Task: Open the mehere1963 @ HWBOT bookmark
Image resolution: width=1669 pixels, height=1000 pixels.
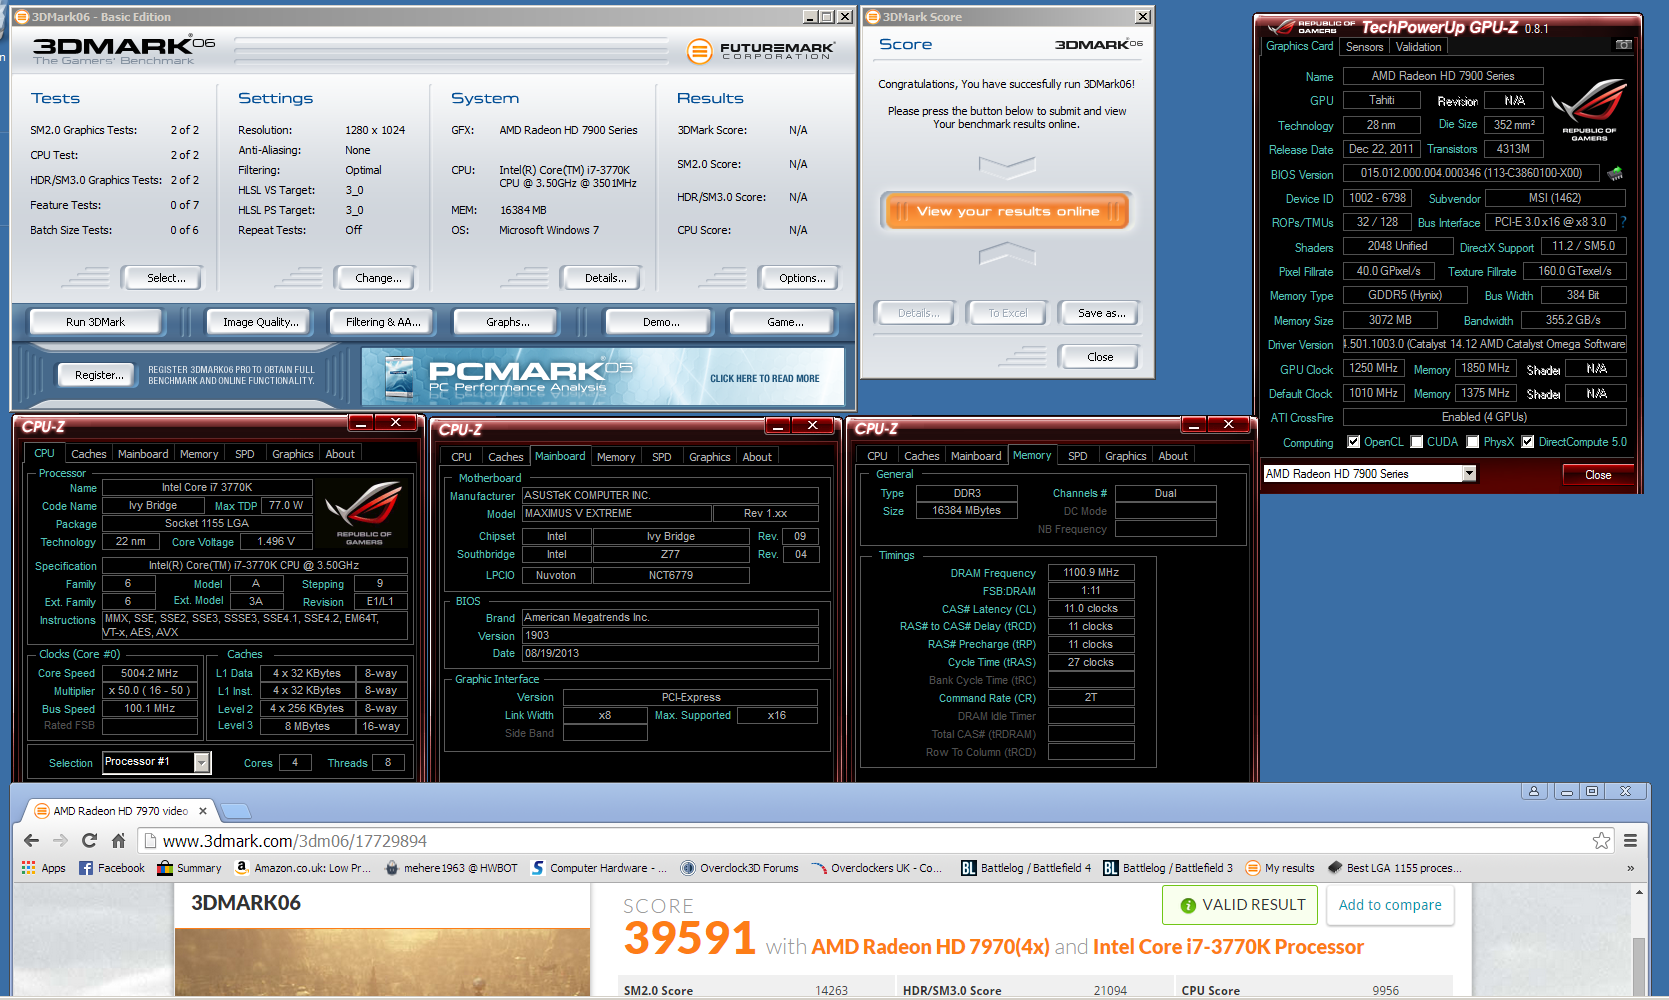Action: point(451,868)
